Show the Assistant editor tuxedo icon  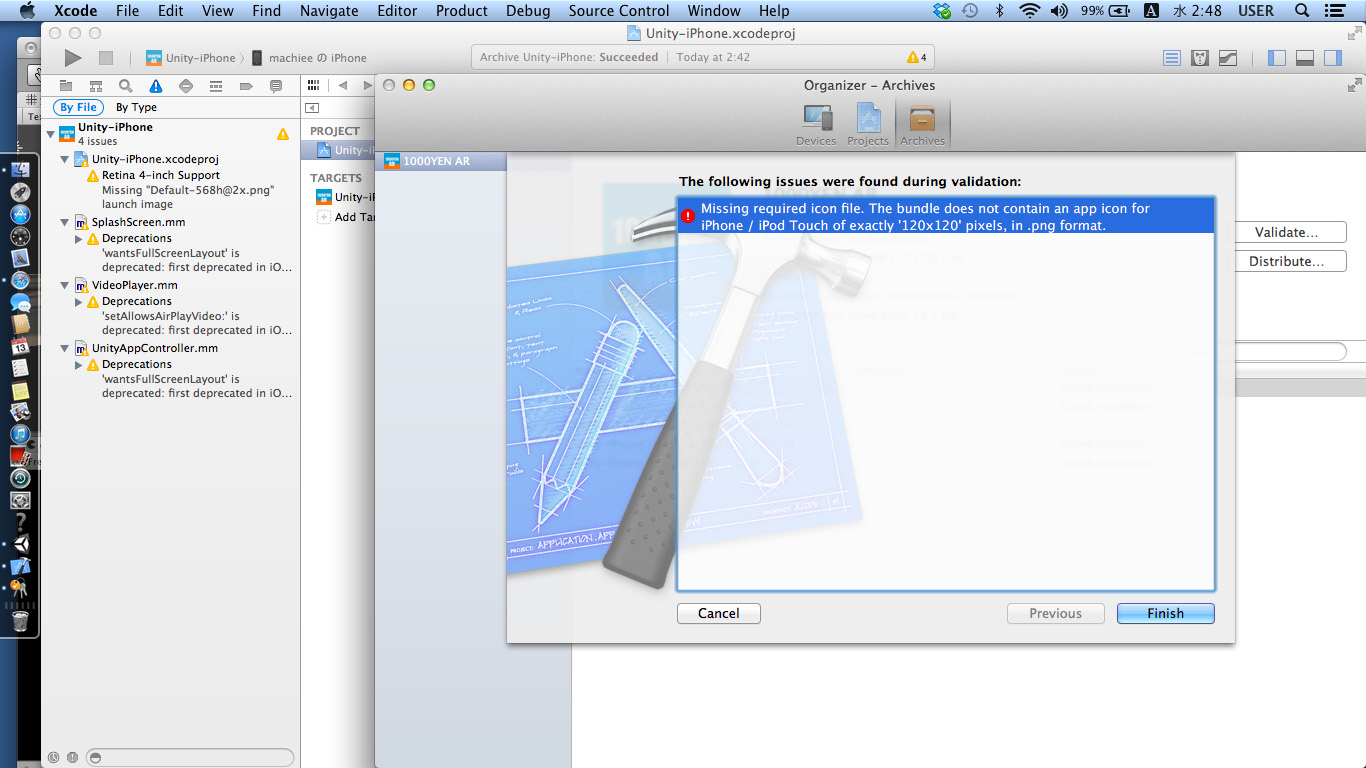click(x=1200, y=58)
